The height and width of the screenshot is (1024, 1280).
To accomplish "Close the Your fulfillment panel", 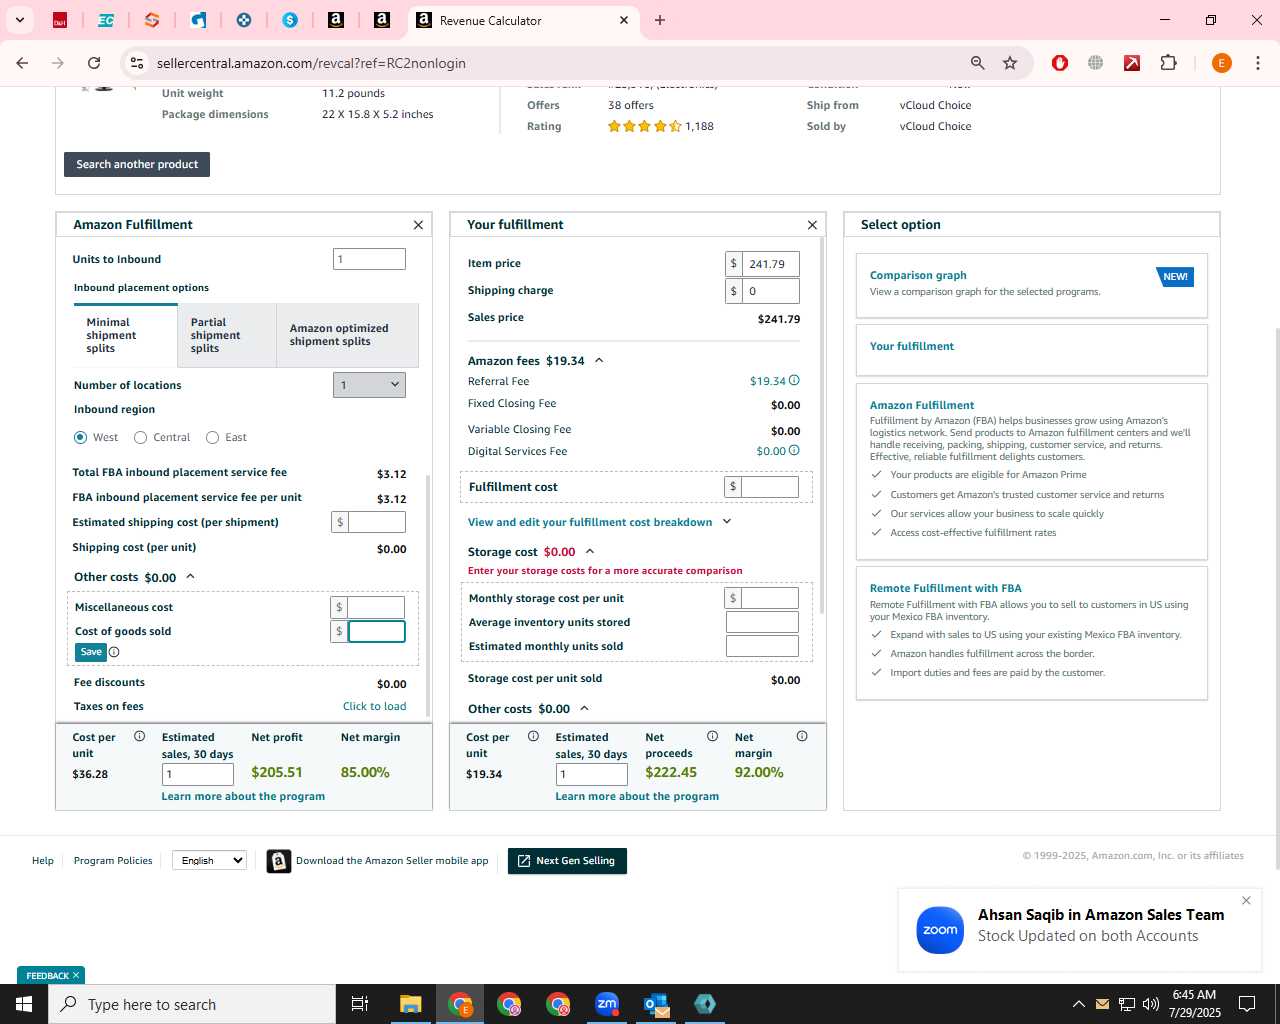I will 812,225.
